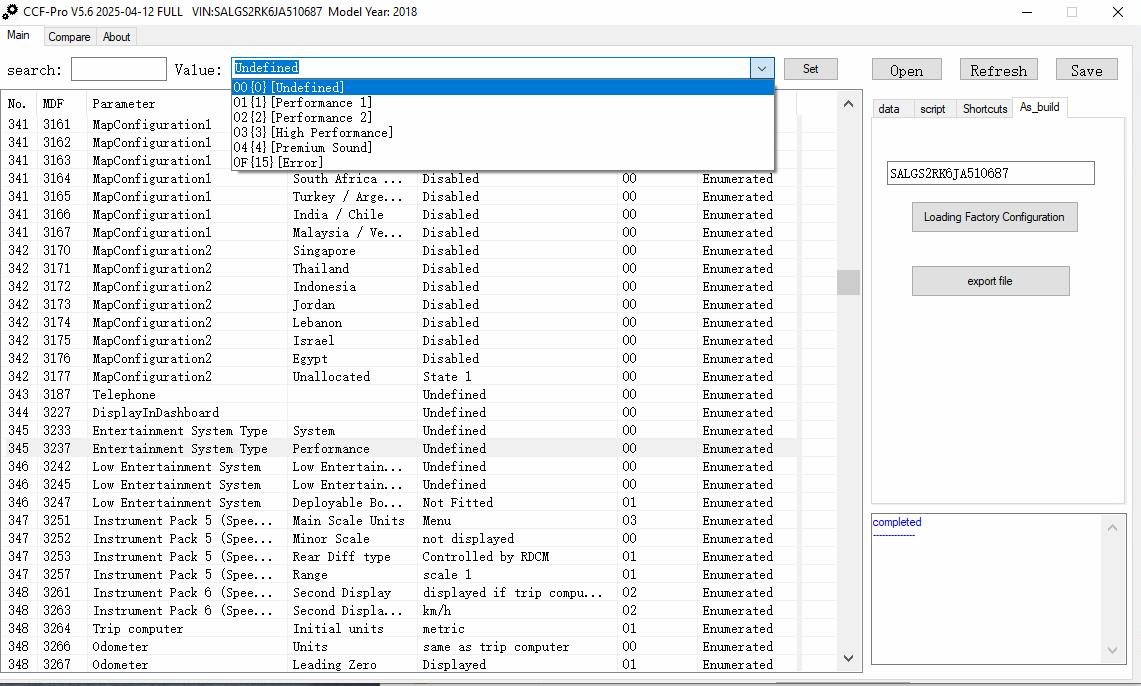Select Entertainment System Type Performance row

(399, 449)
